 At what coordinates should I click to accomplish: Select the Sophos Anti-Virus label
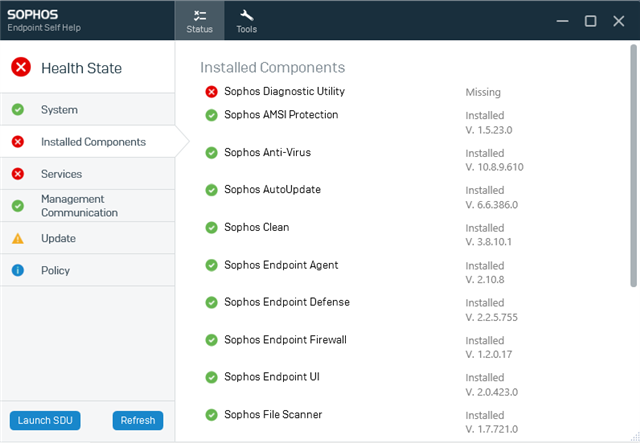point(267,152)
